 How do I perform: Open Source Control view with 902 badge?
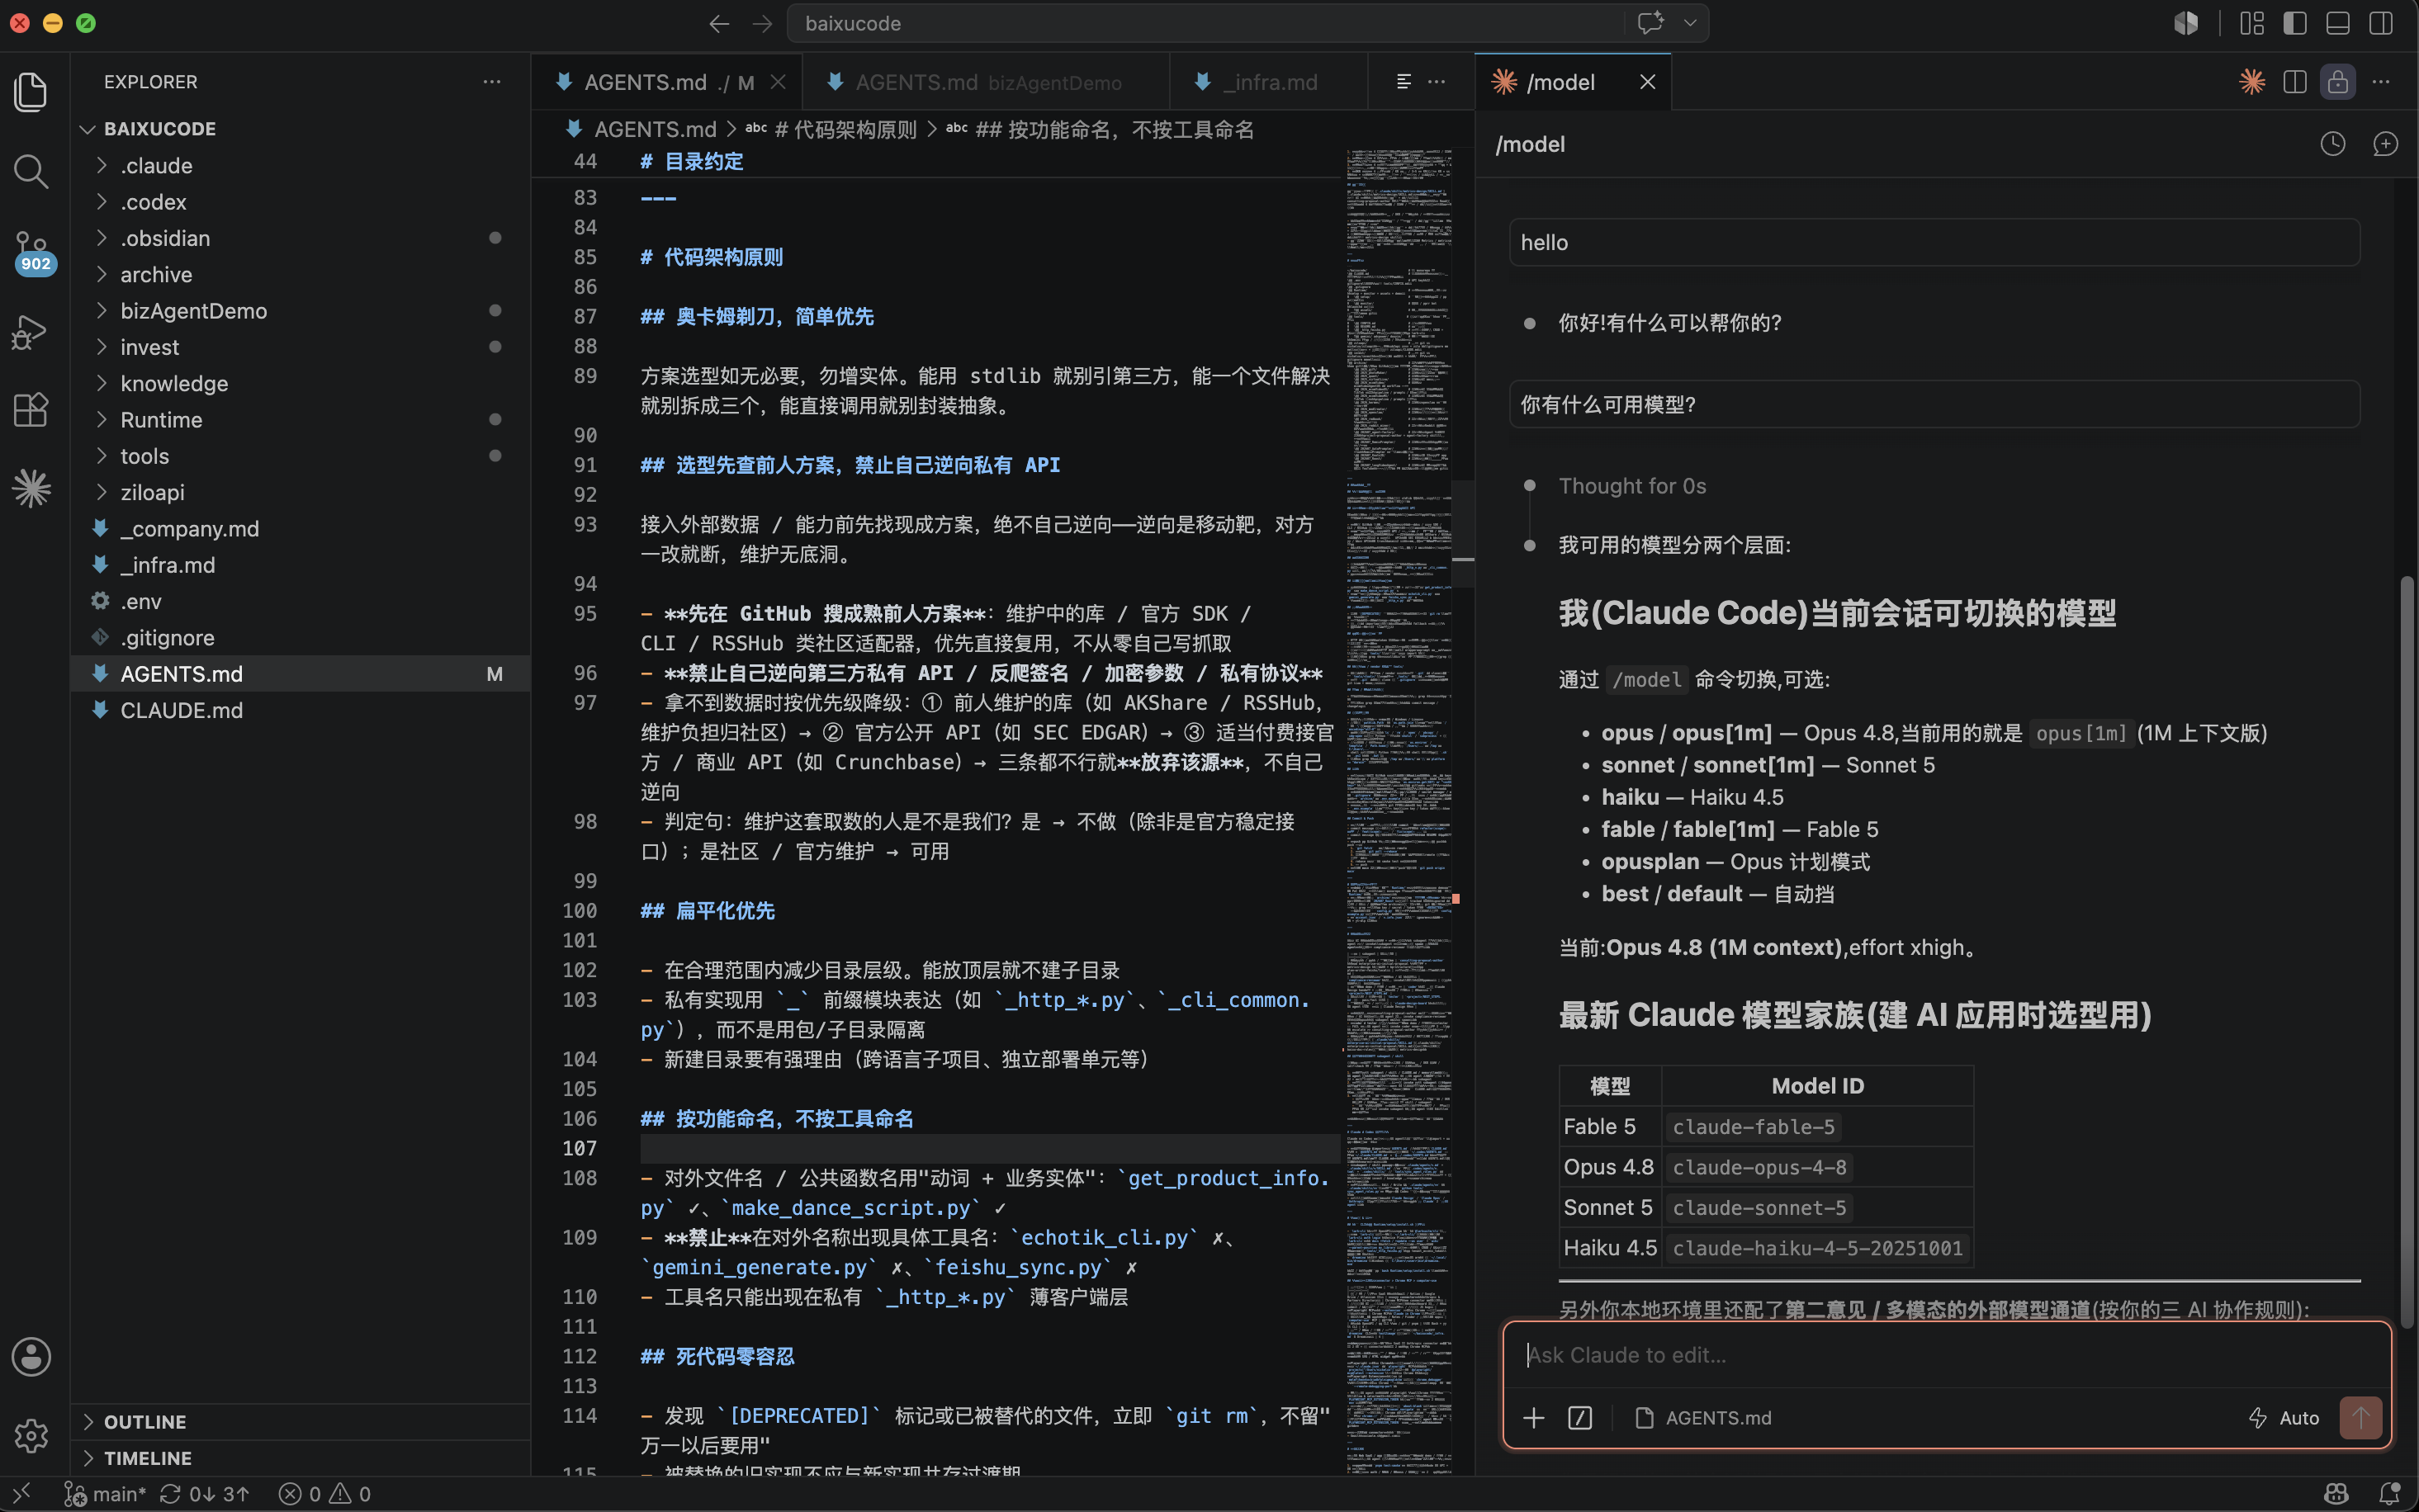tap(32, 252)
